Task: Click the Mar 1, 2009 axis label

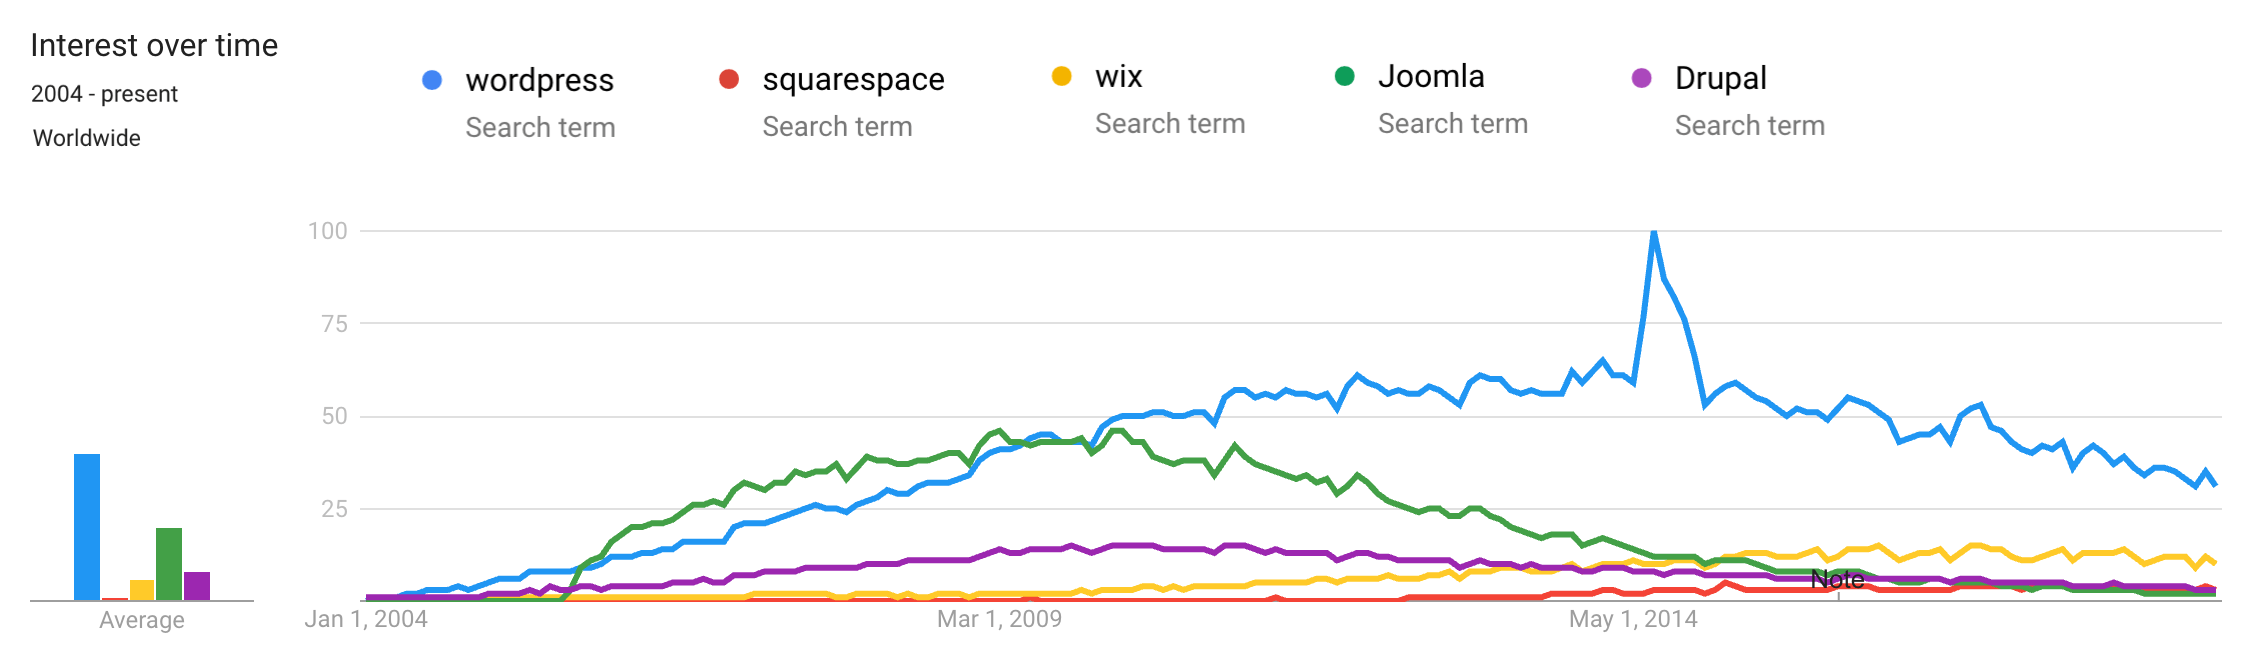Action: pyautogui.click(x=999, y=619)
